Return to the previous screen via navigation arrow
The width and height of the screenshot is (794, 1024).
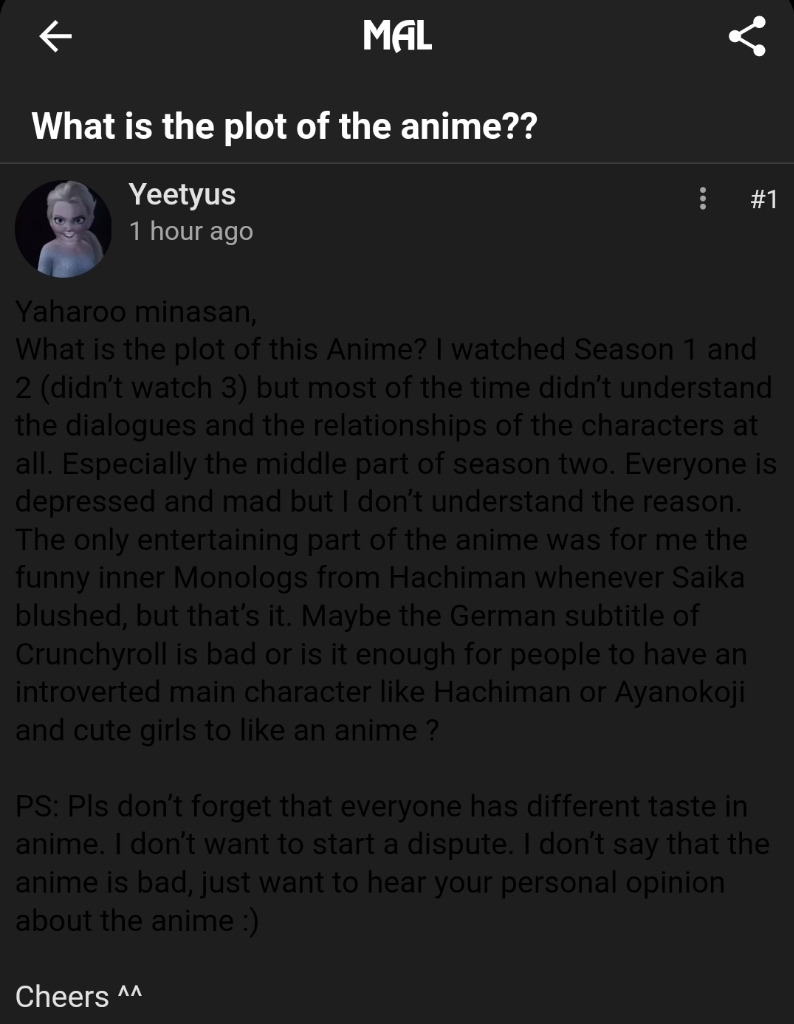[x=55, y=38]
